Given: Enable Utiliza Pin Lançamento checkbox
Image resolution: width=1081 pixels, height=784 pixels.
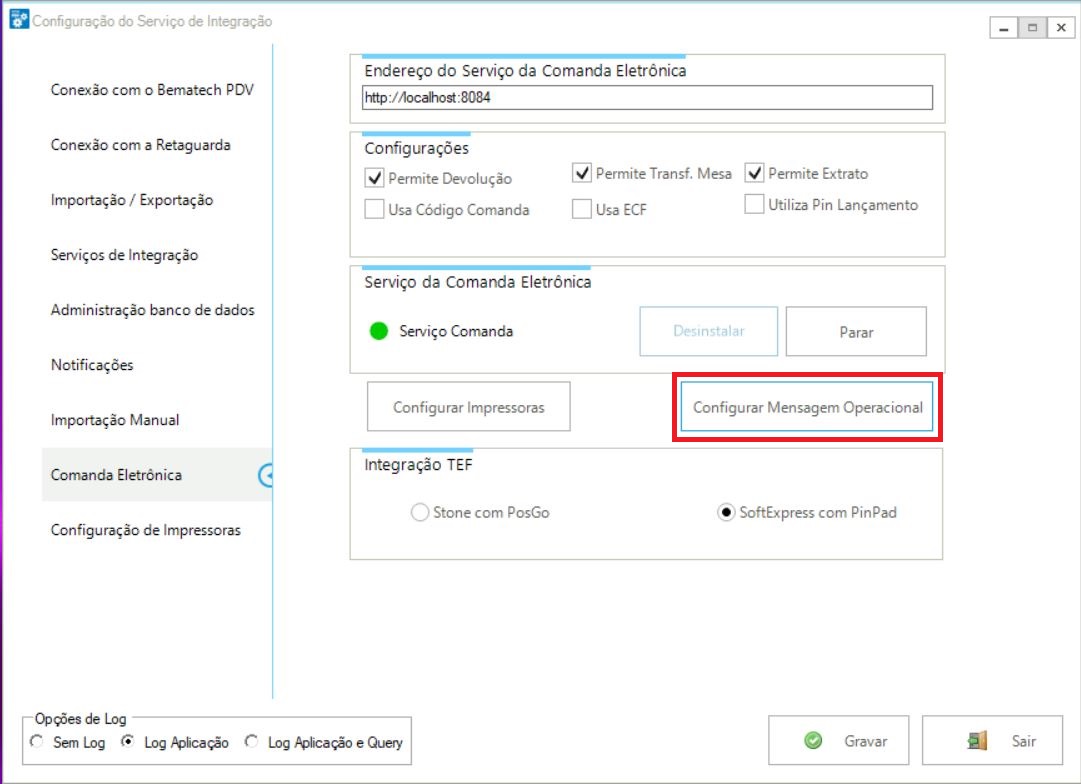Looking at the screenshot, I should [x=754, y=204].
